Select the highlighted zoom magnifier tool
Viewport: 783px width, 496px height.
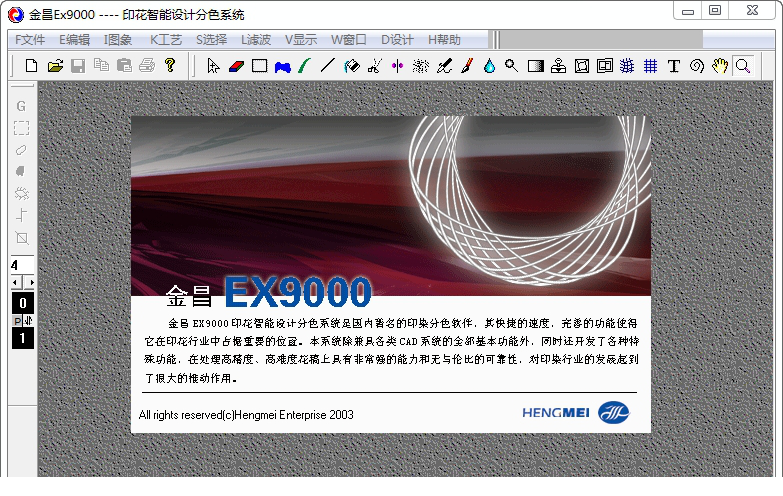[x=743, y=66]
